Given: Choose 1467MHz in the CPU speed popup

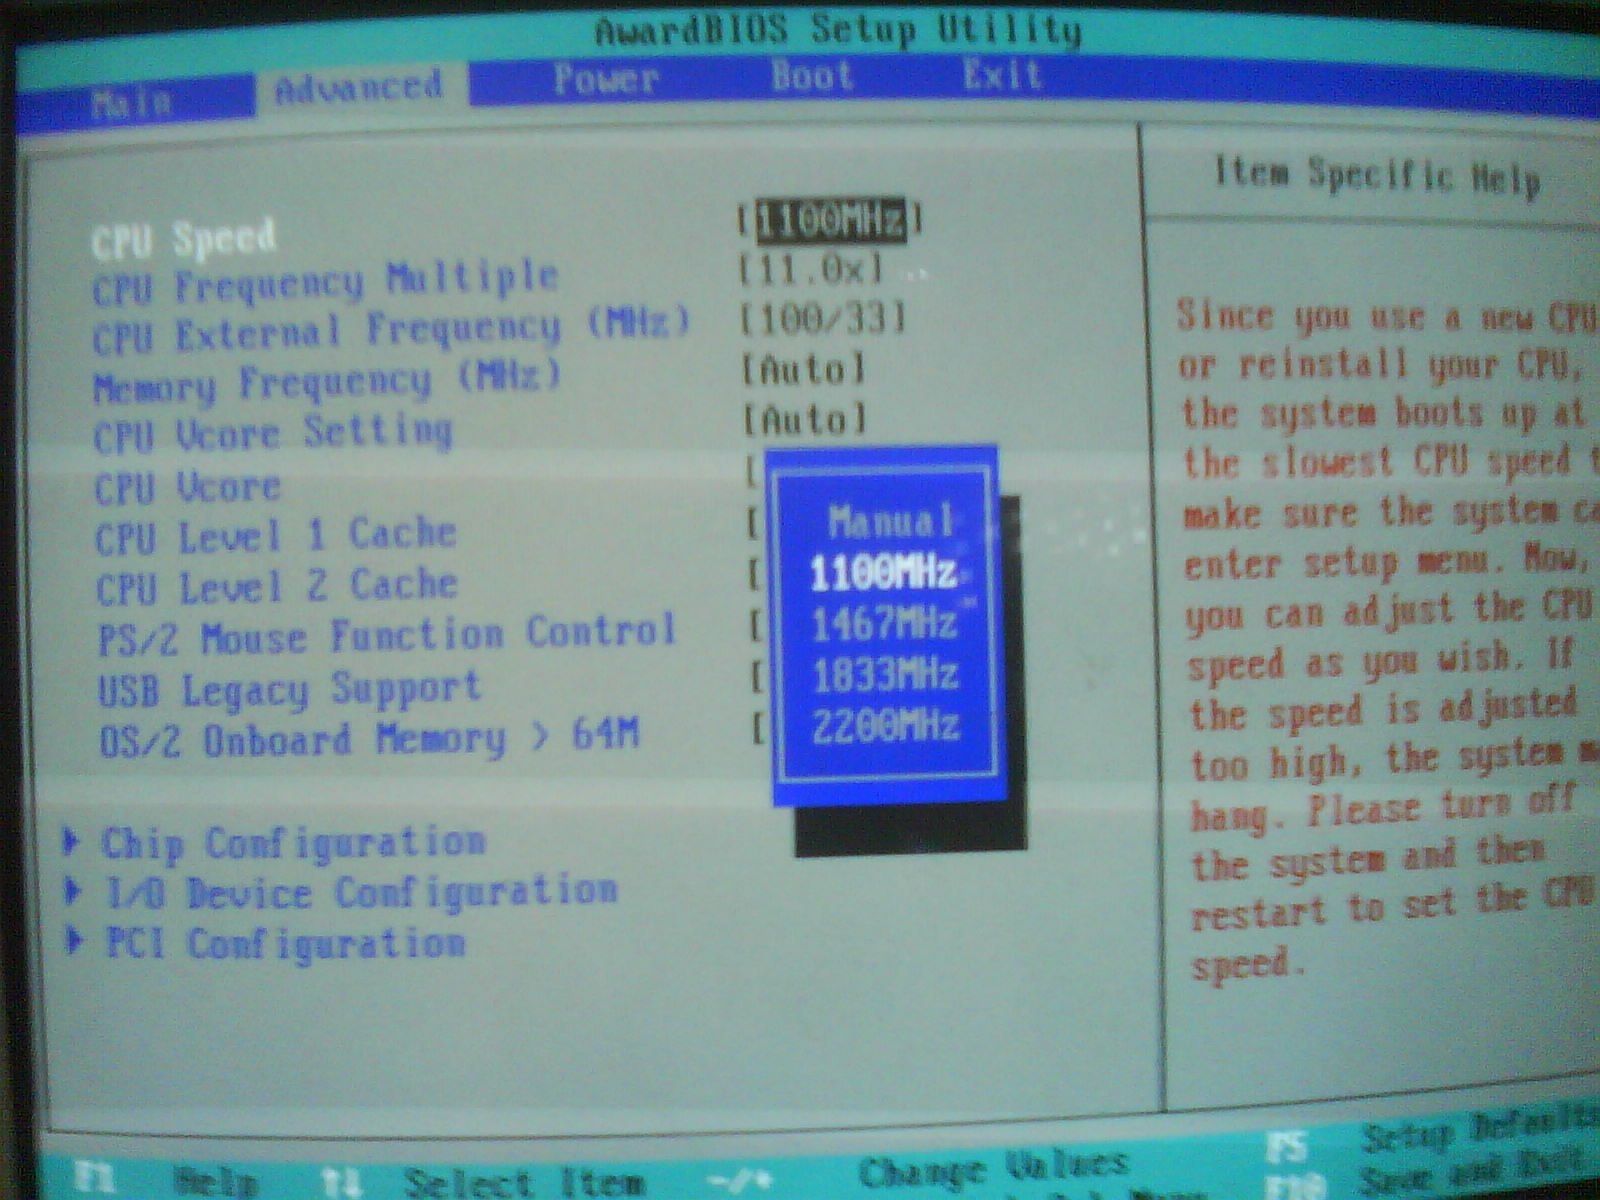Looking at the screenshot, I should [x=885, y=624].
